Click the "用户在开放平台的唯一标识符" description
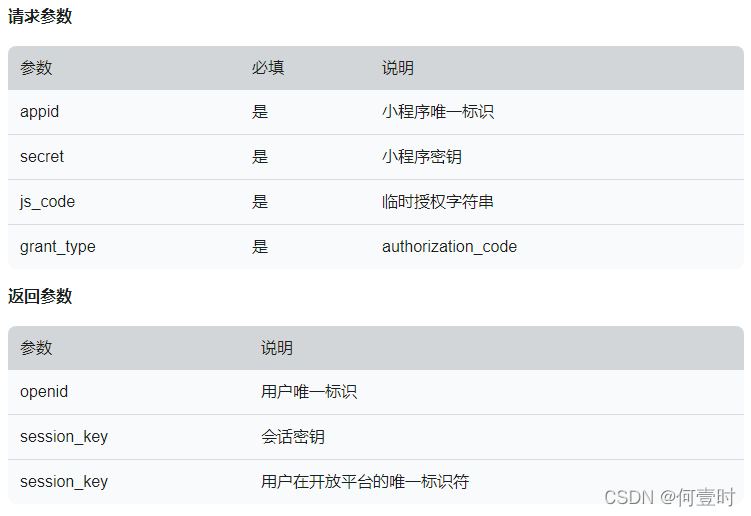This screenshot has height=516, width=751. coord(364,482)
